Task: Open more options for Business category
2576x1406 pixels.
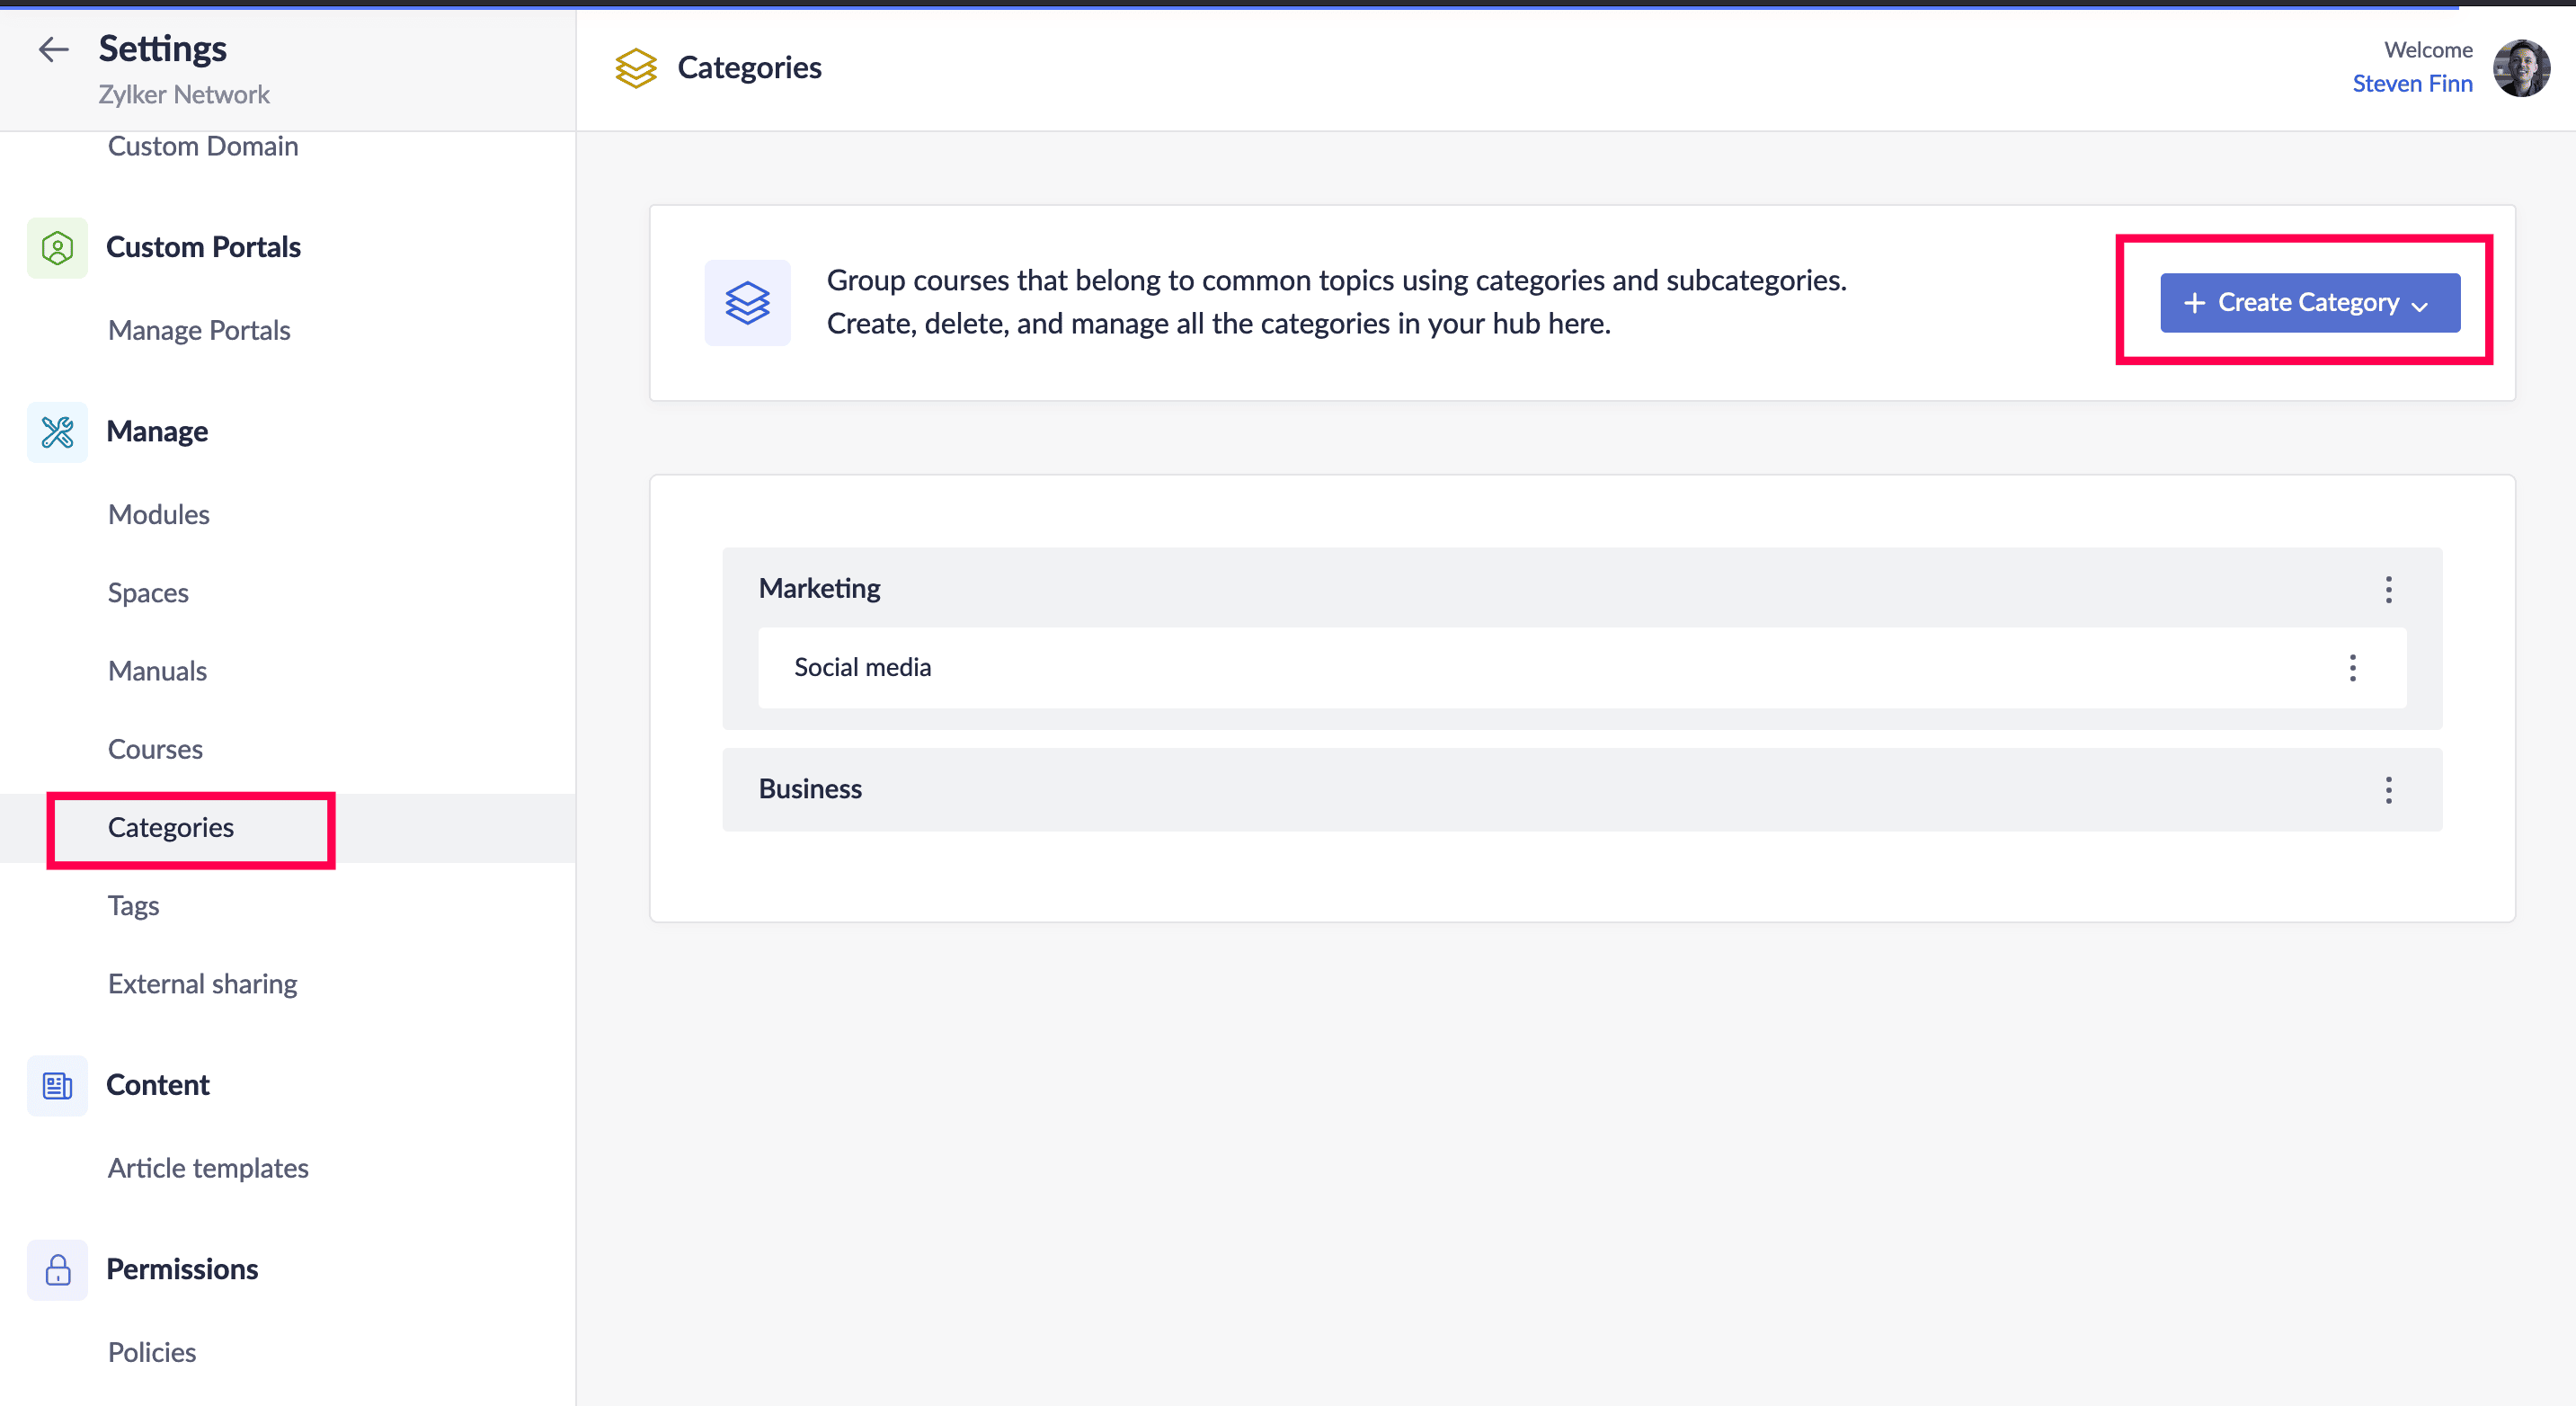Action: (2388, 790)
